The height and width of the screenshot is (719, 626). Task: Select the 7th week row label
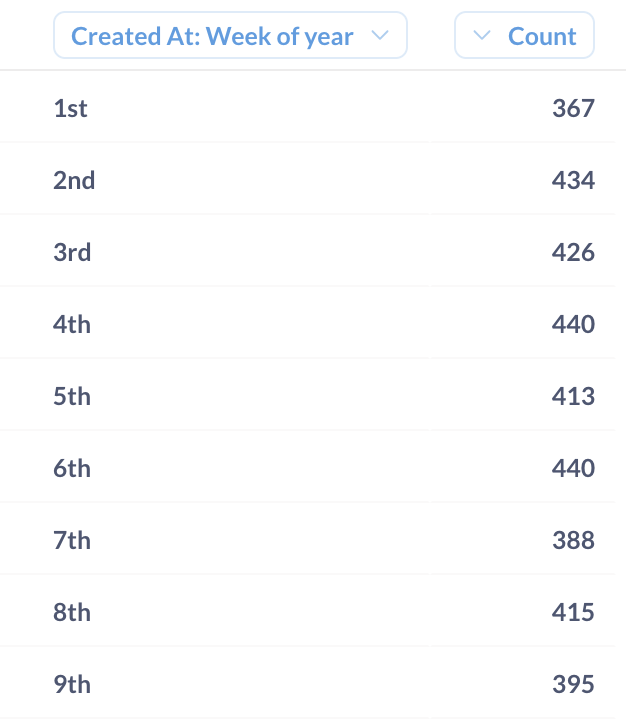point(72,540)
